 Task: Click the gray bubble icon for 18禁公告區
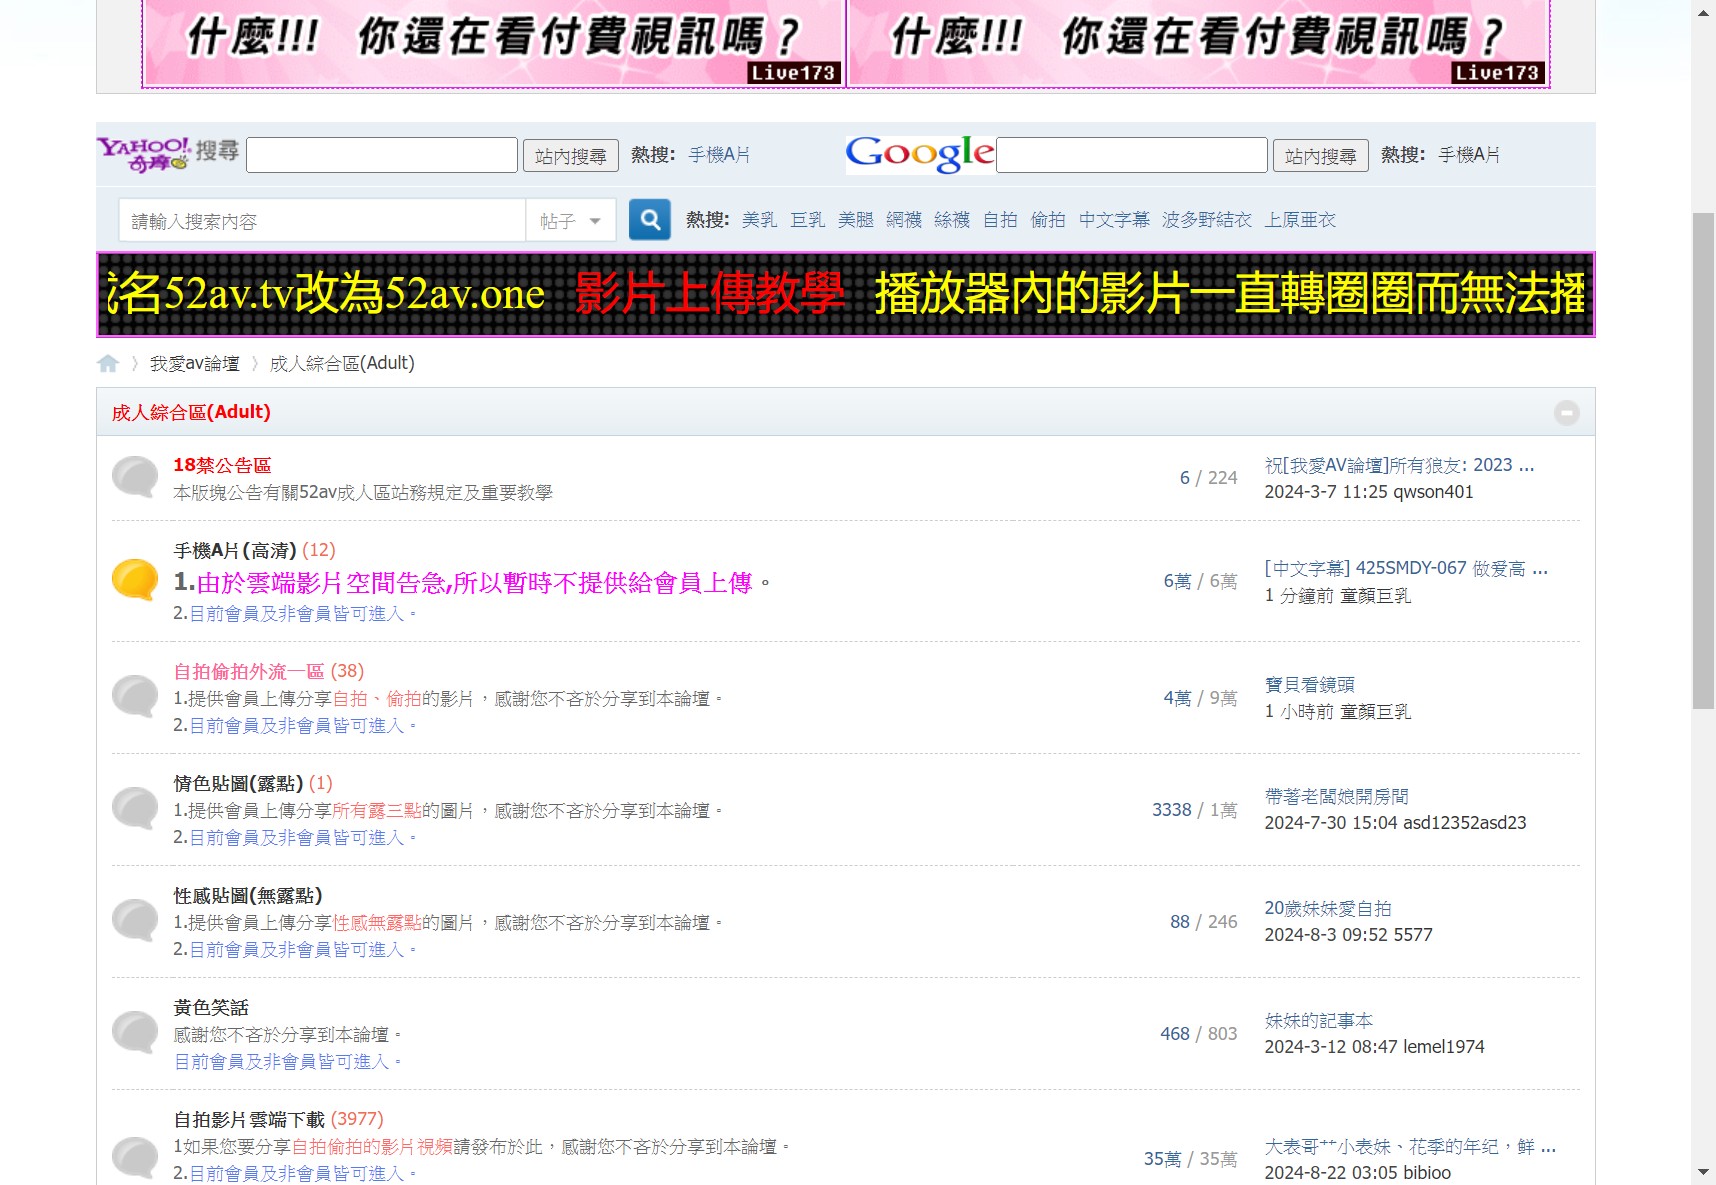(x=135, y=477)
